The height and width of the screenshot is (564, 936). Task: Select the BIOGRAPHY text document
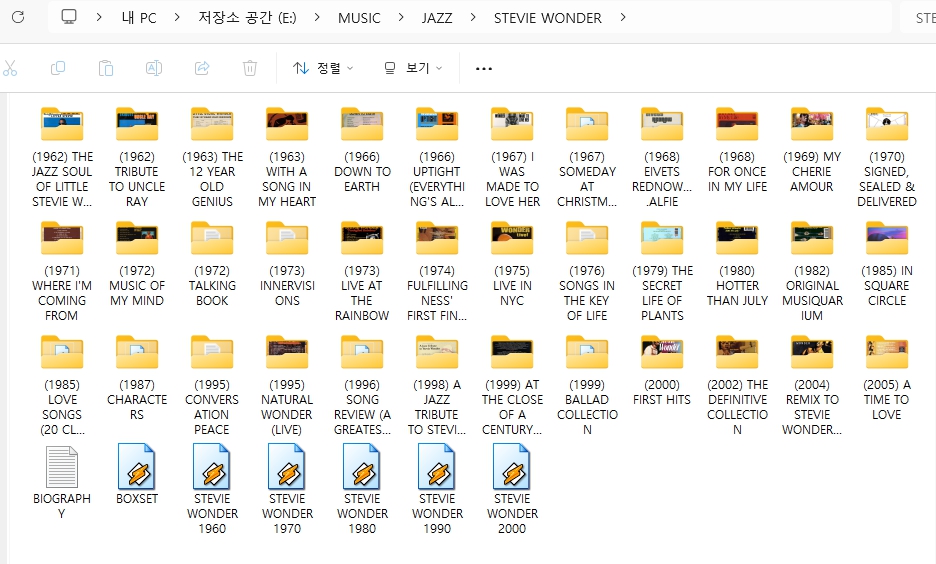[62, 466]
